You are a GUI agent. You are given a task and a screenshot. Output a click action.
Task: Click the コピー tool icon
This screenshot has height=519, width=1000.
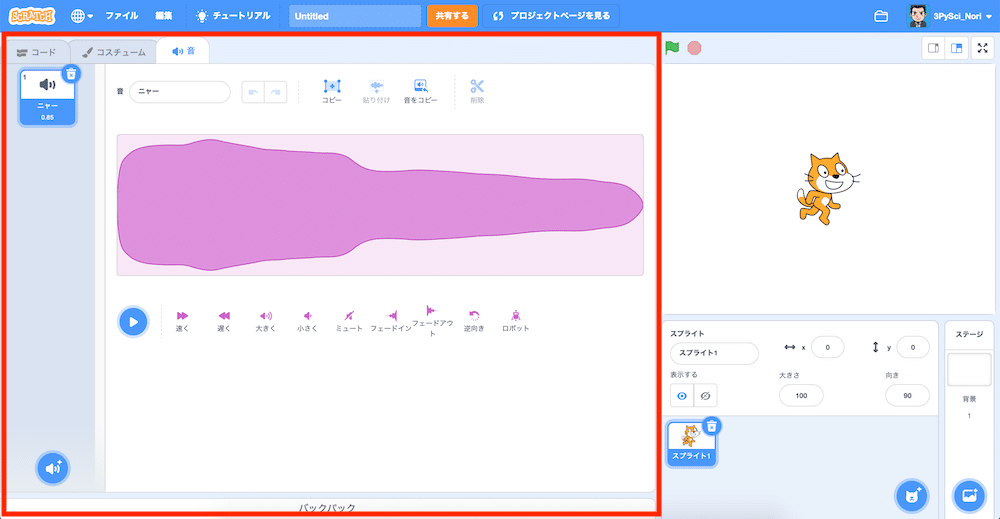click(x=332, y=91)
